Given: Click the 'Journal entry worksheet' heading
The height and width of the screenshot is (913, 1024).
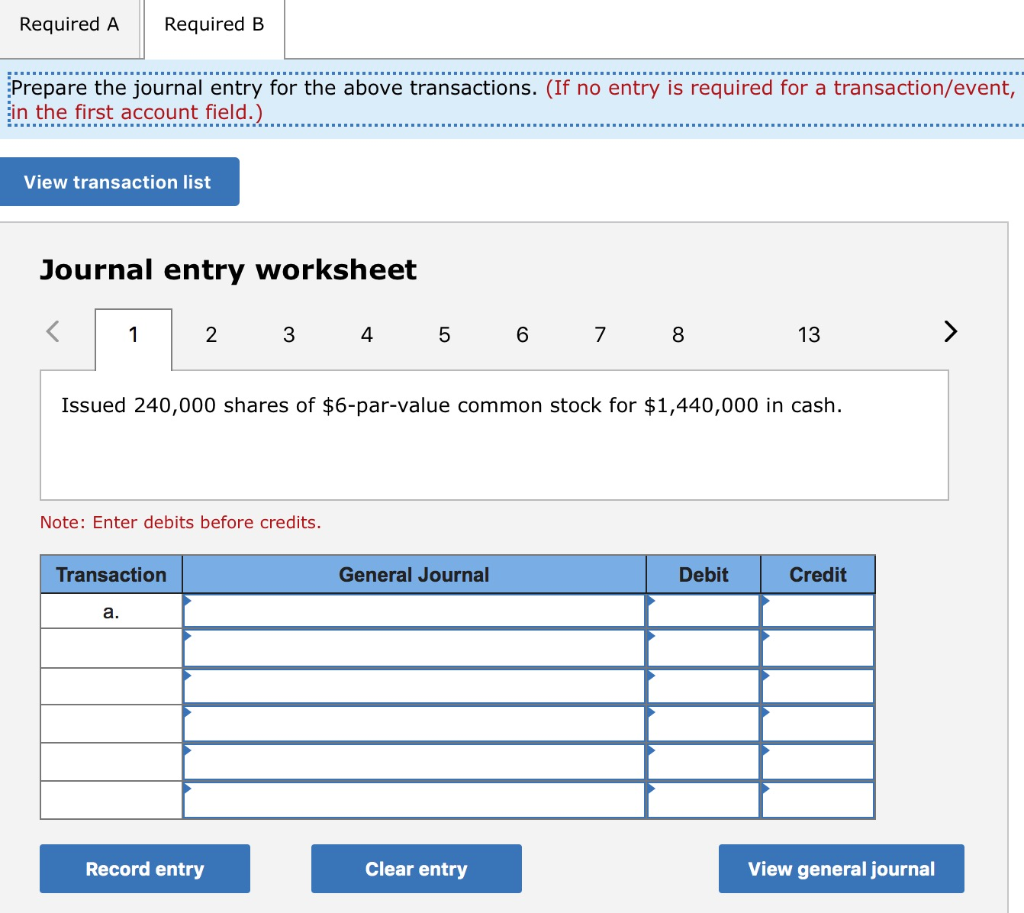Looking at the screenshot, I should click(228, 270).
